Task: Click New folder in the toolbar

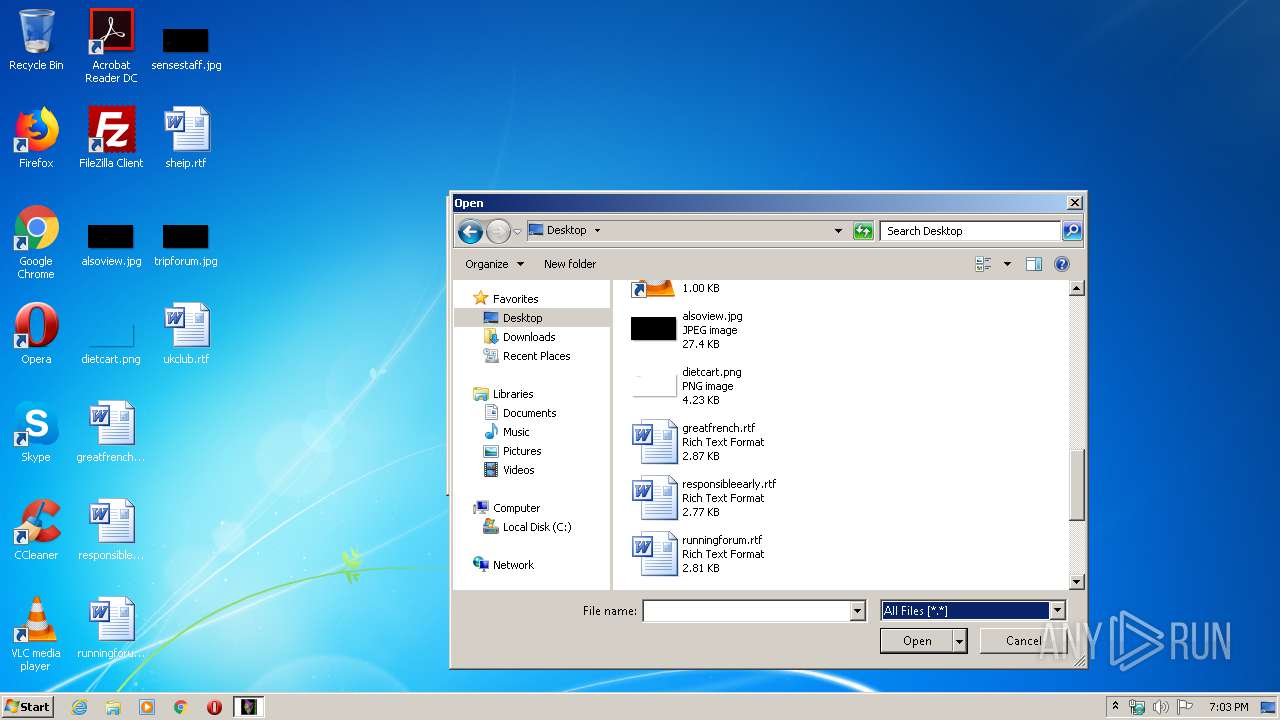Action: tap(570, 264)
